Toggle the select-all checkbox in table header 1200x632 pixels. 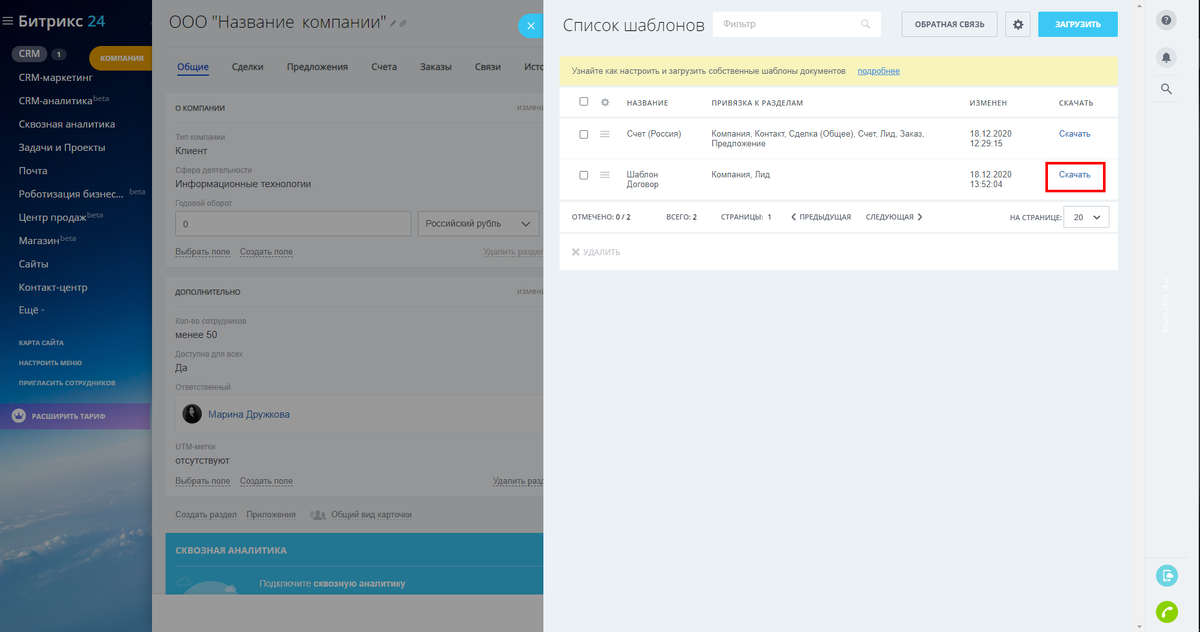(584, 102)
